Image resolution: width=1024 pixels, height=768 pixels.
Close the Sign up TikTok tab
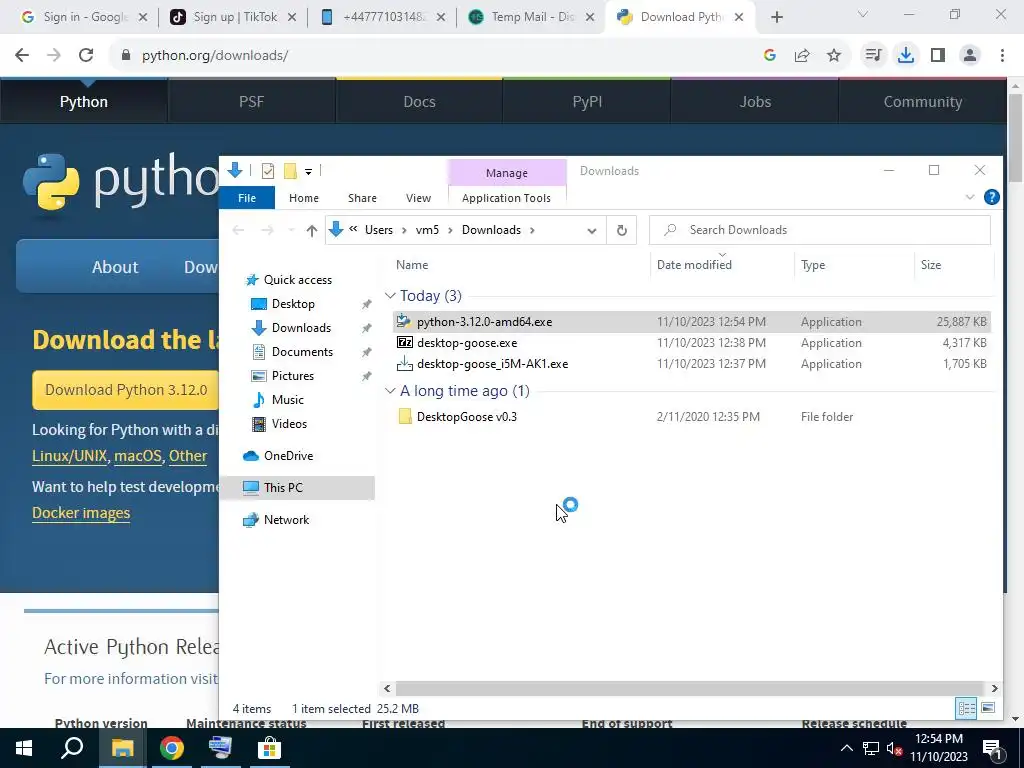click(x=292, y=17)
